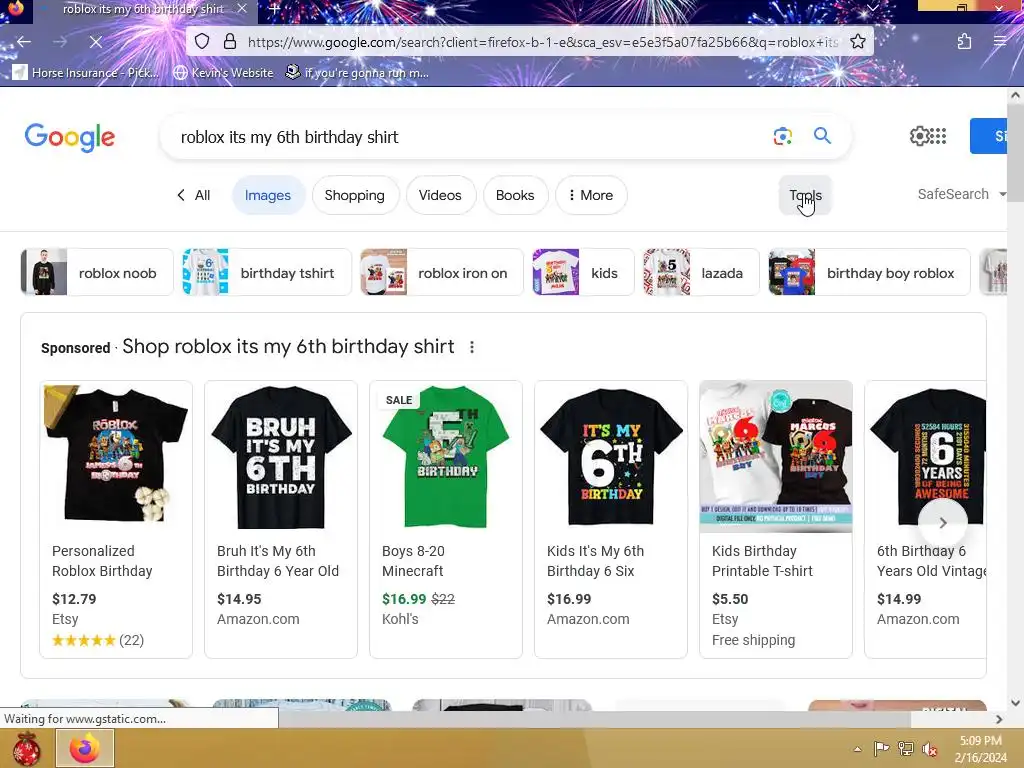
Task: Click the $16.99 Kohl's sale price
Action: (404, 599)
